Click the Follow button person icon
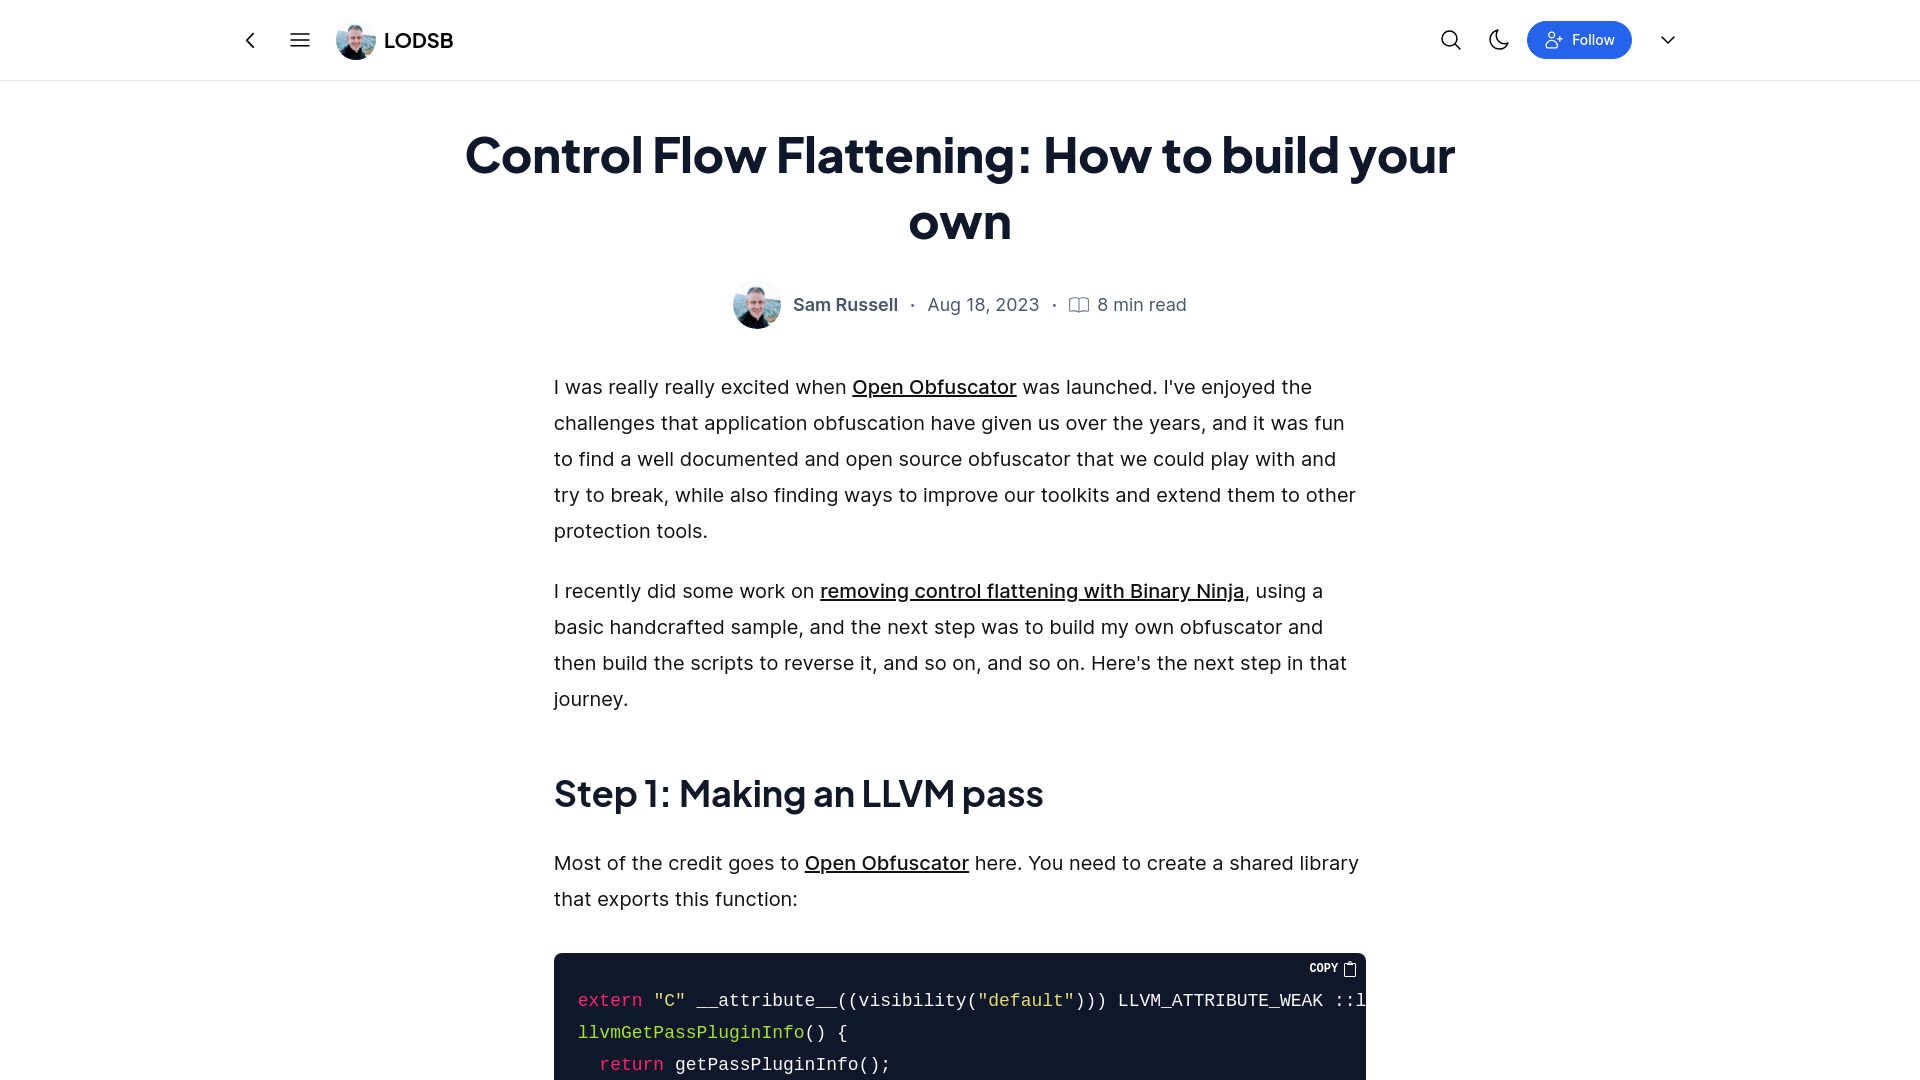Viewport: 1920px width, 1080px height. click(x=1553, y=40)
